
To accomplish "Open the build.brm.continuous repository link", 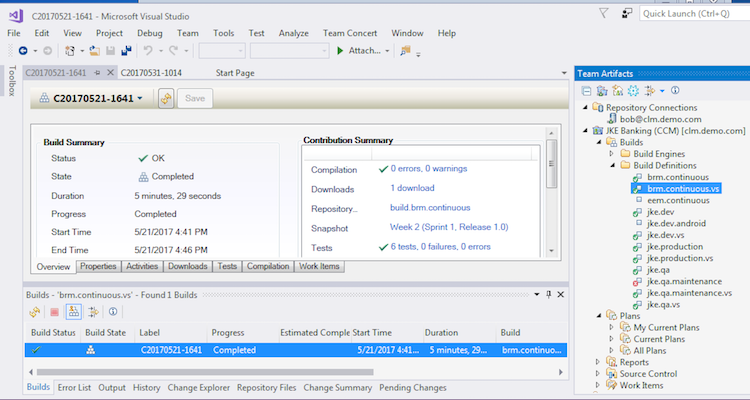I will click(430, 208).
